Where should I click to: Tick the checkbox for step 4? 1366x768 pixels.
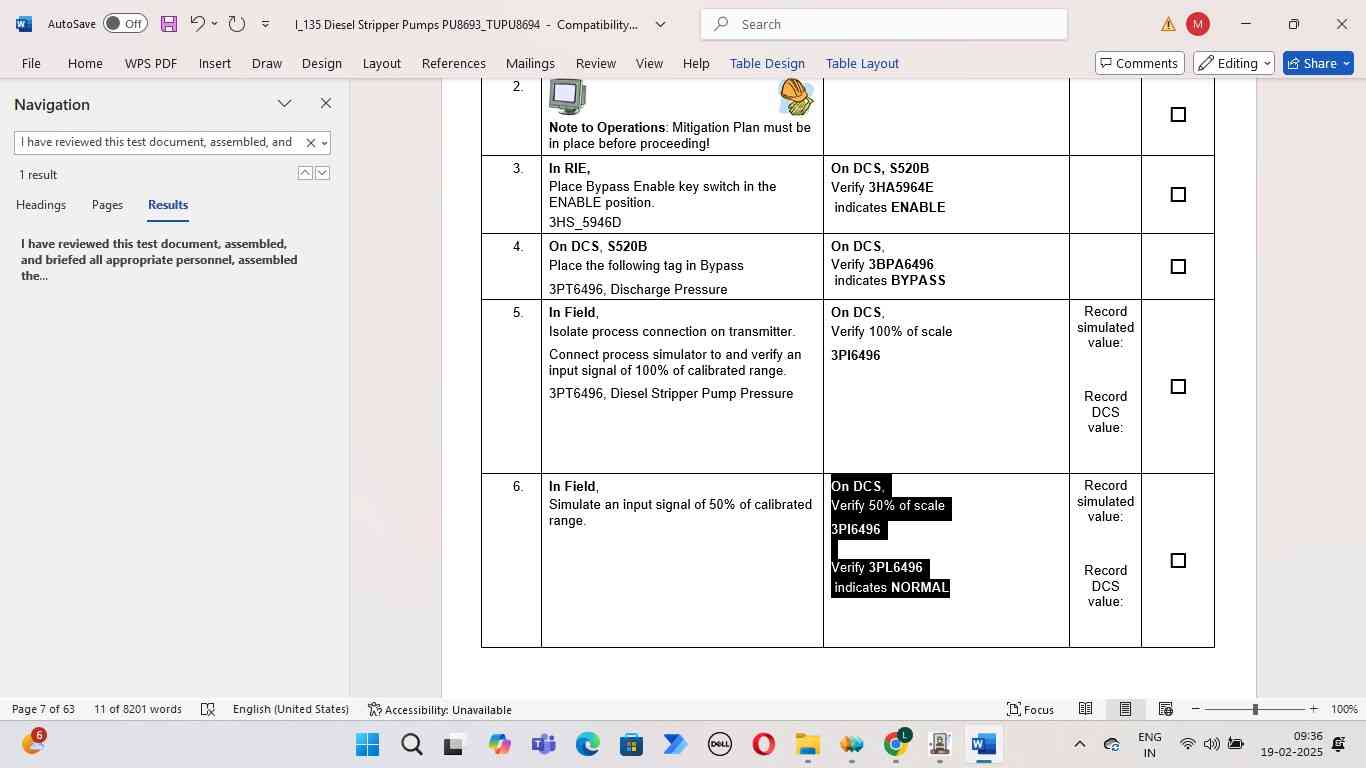1178,267
